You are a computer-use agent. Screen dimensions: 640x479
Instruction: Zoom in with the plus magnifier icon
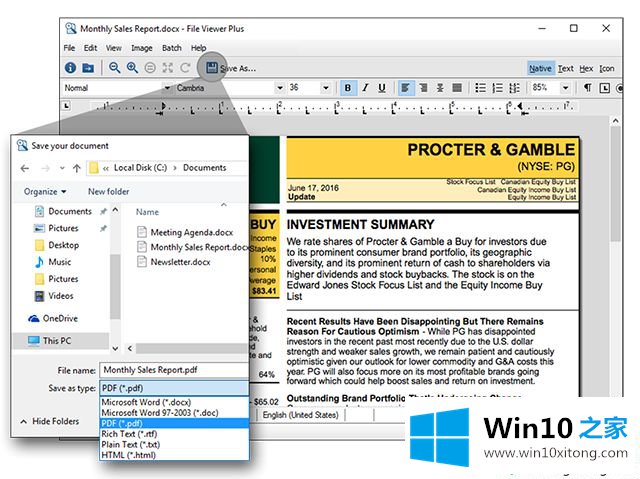132,68
